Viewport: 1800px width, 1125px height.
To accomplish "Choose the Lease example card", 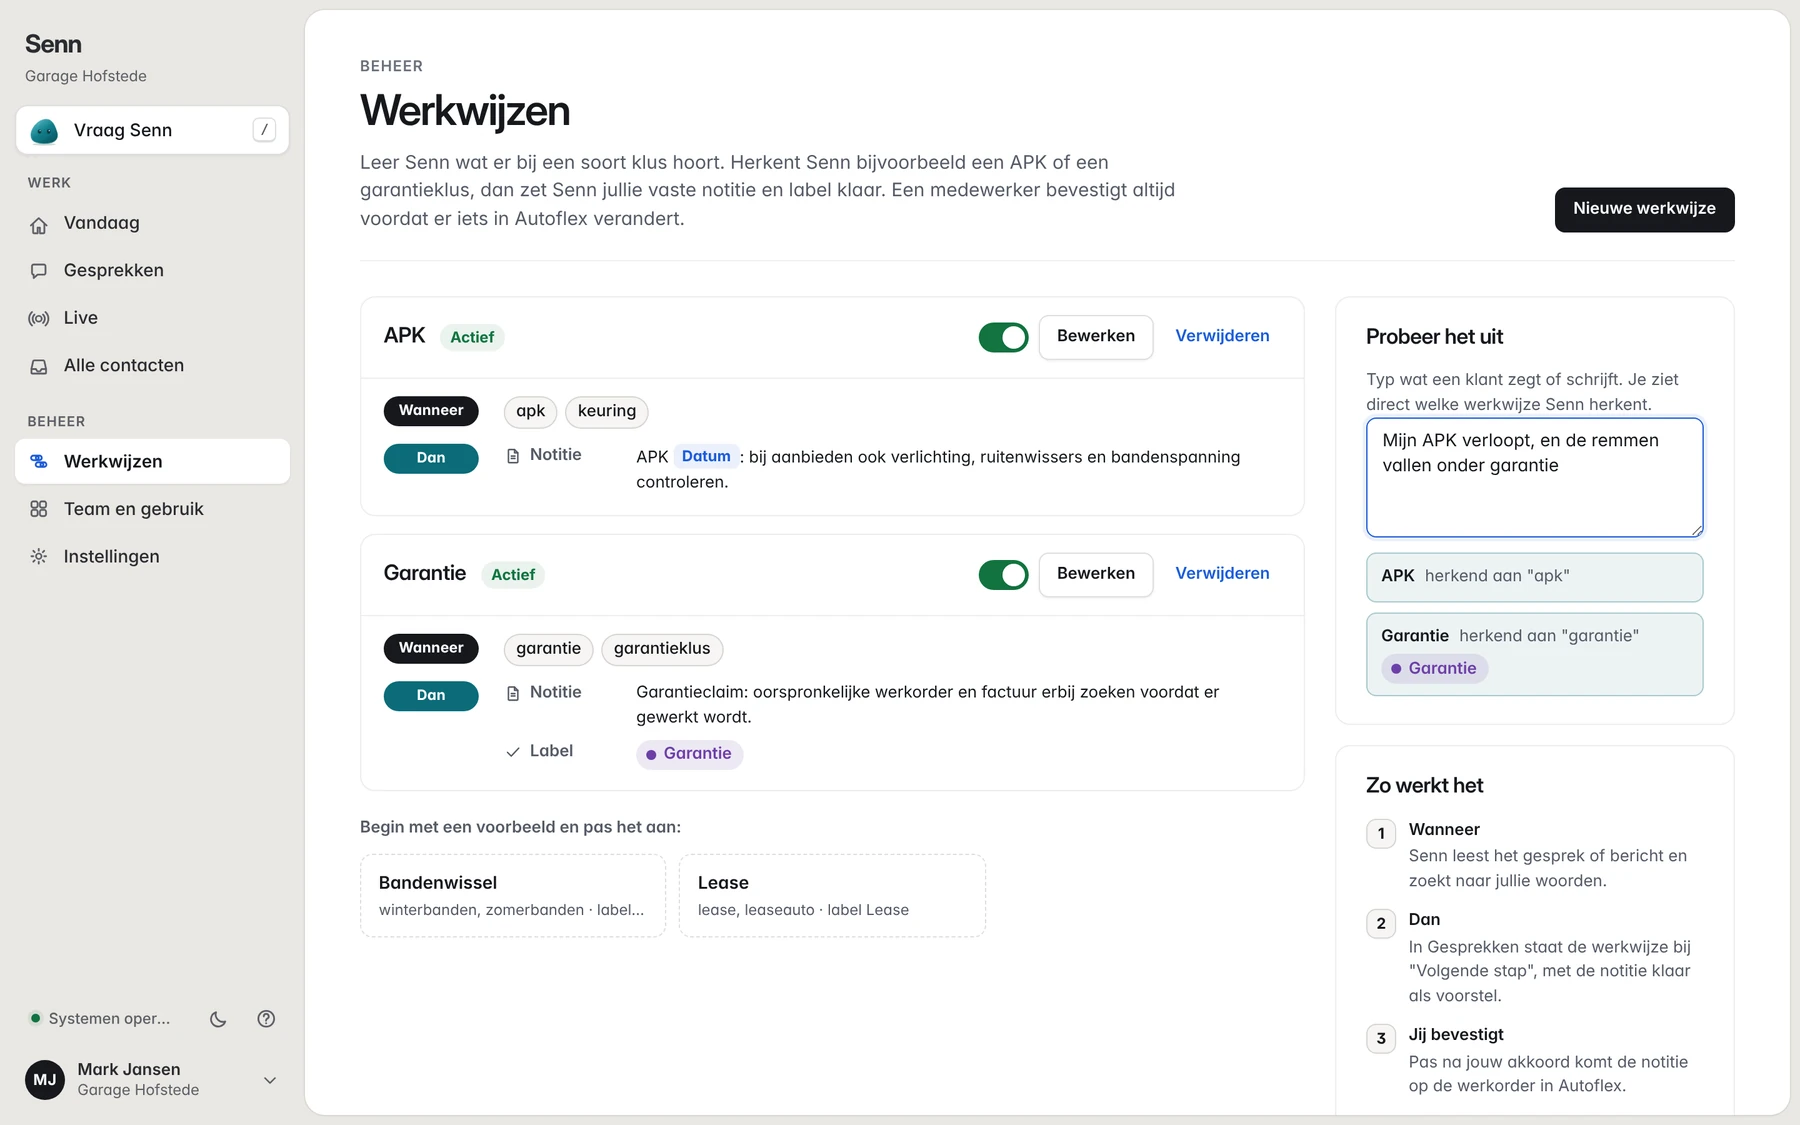I will click(832, 896).
